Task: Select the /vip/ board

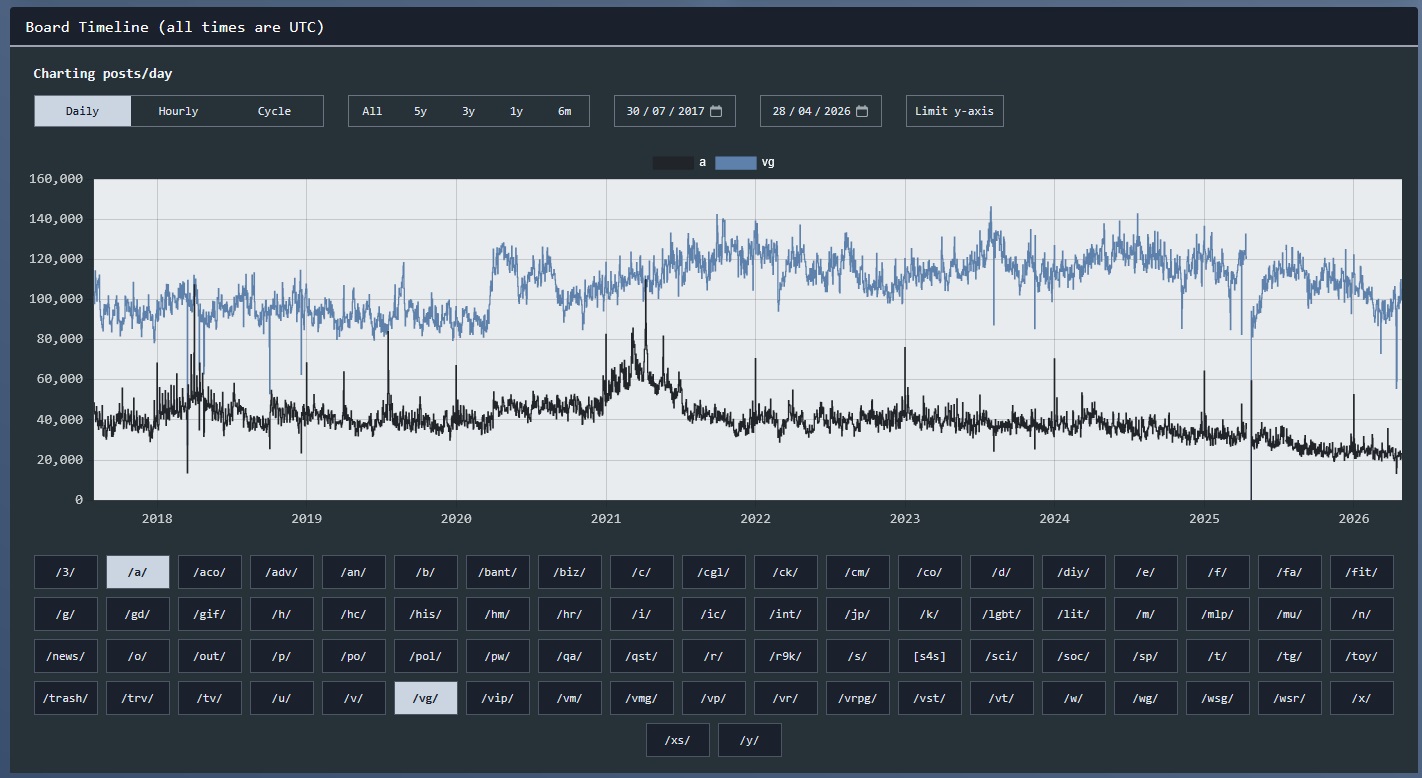Action: (x=498, y=698)
